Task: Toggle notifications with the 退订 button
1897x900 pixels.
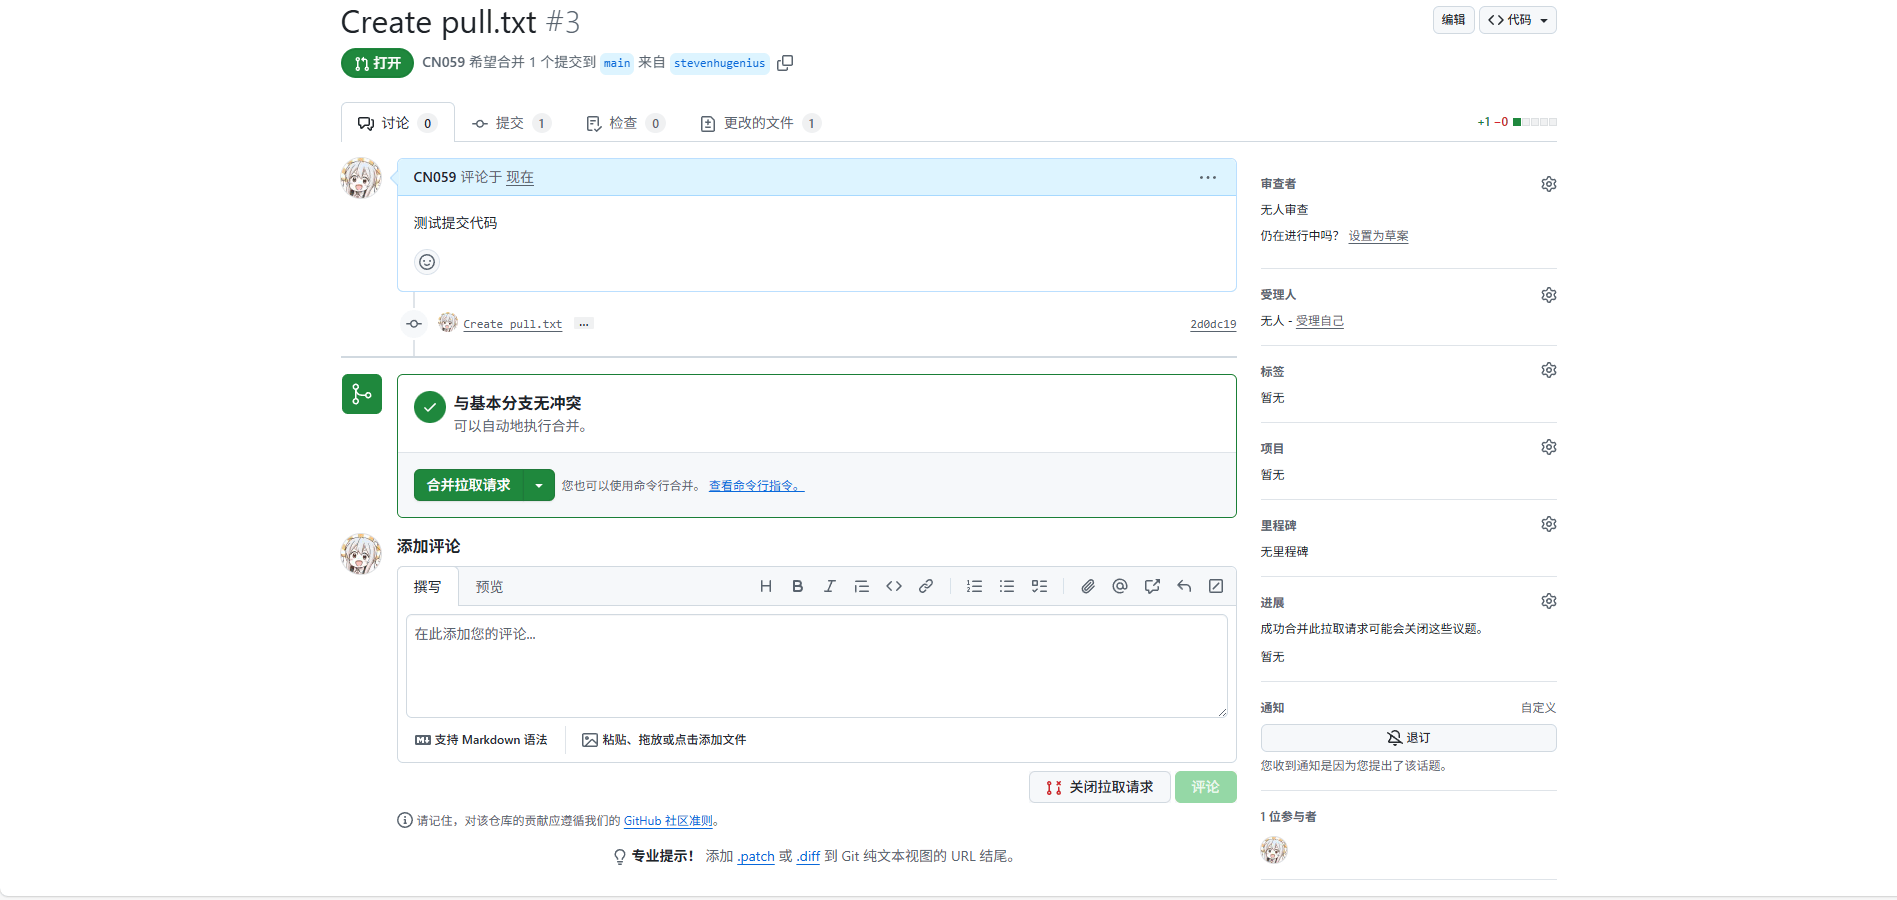Action: coord(1408,738)
